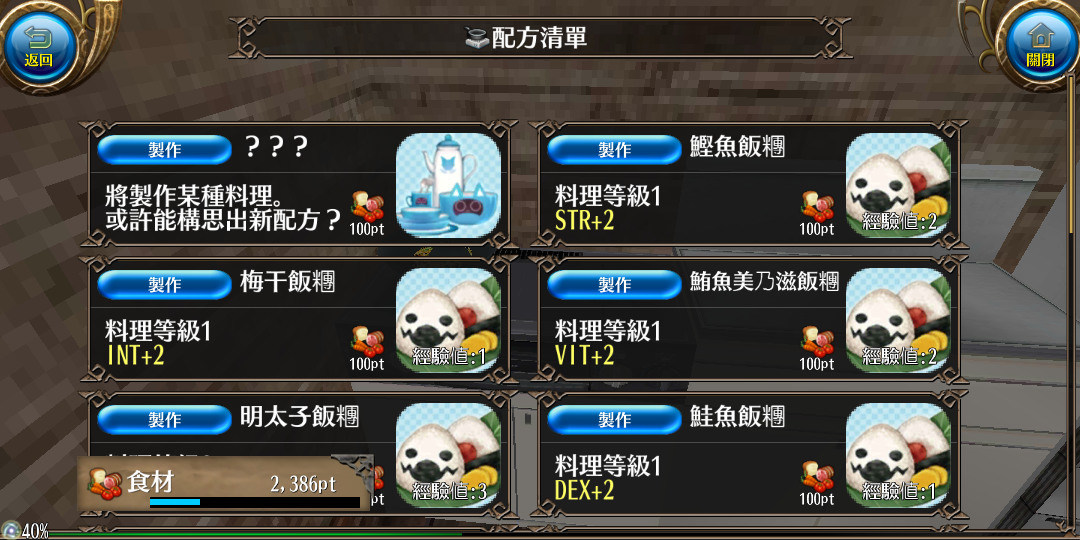Click 製作 for 鮪魚美乃滋飯糰

[x=614, y=284]
